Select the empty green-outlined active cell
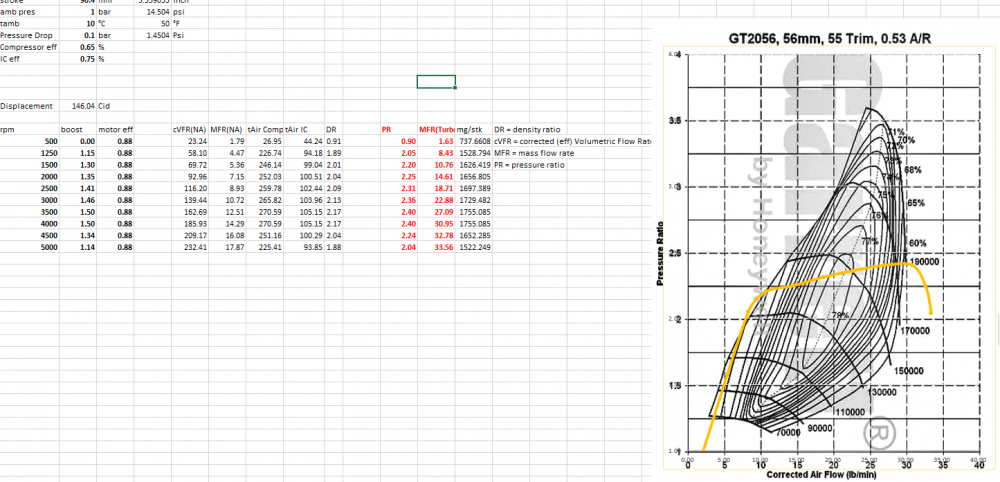 pos(436,82)
